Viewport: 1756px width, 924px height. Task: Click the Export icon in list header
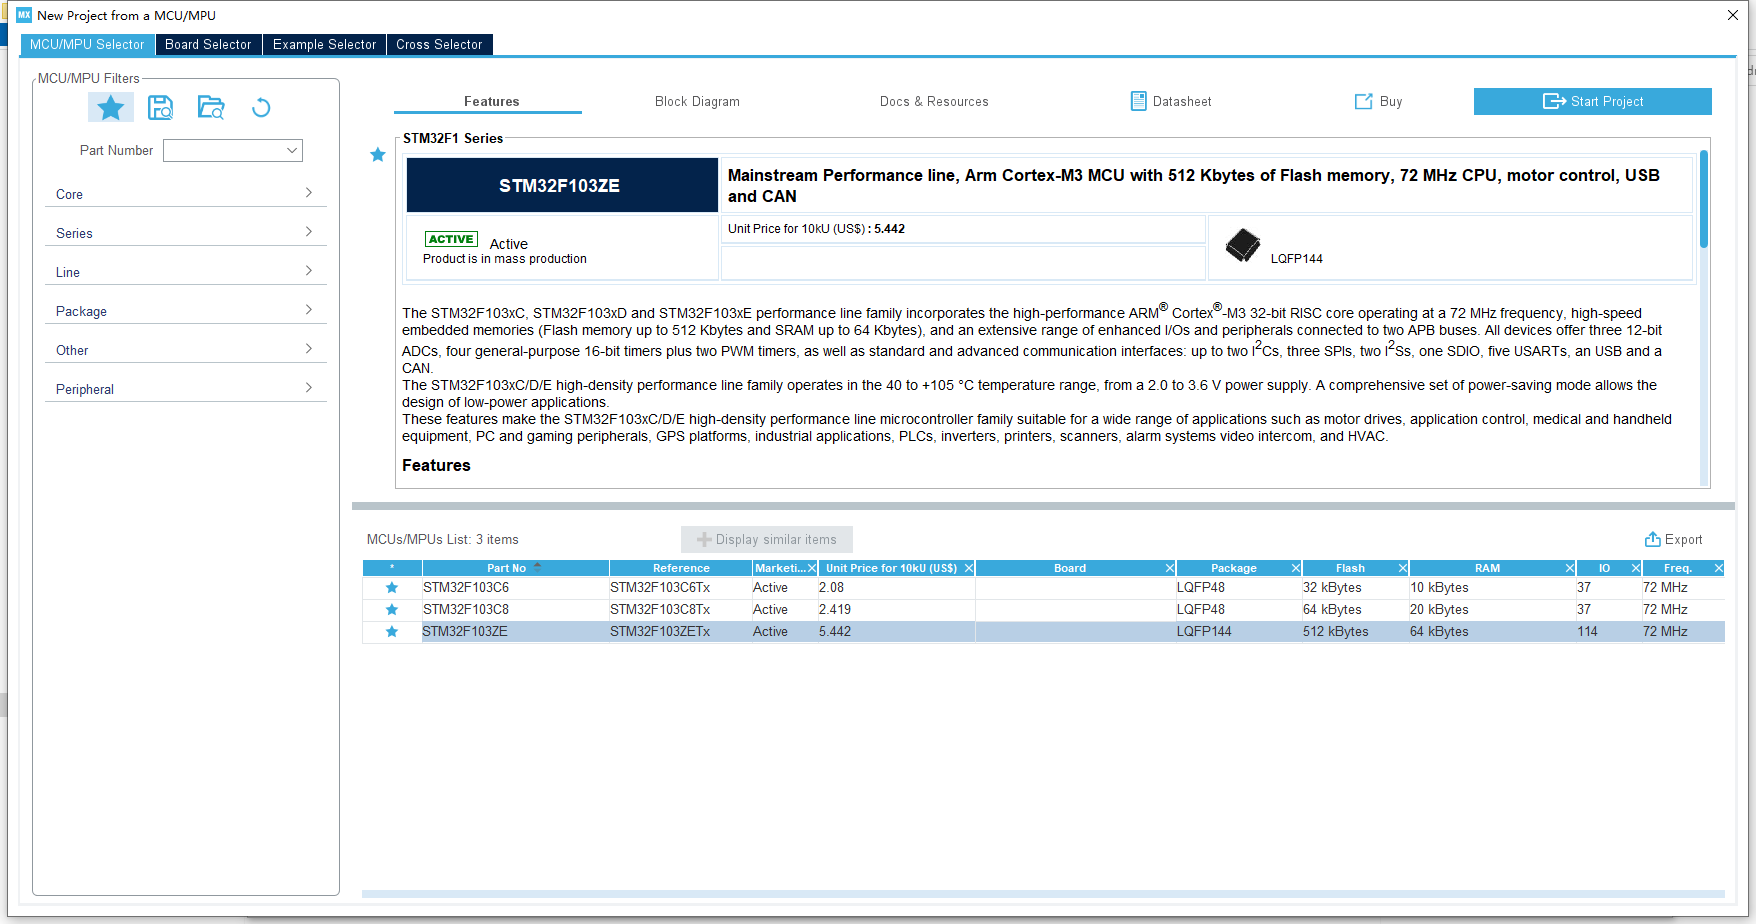1653,539
